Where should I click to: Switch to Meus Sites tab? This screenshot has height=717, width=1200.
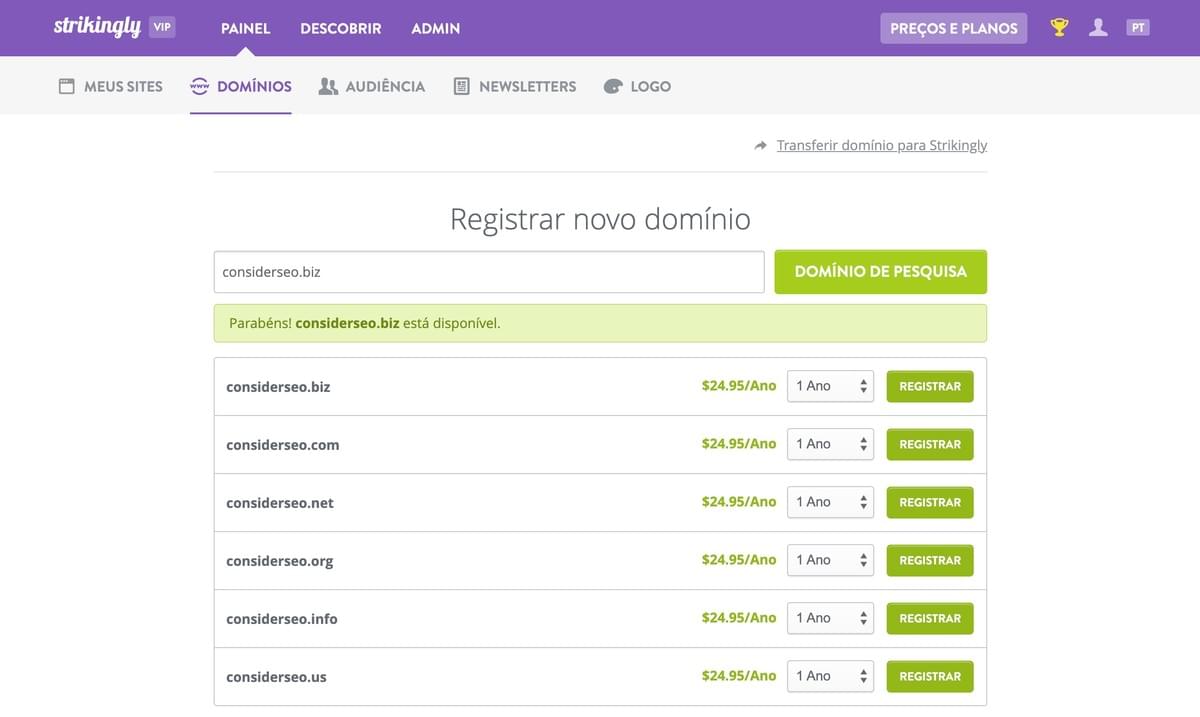111,86
